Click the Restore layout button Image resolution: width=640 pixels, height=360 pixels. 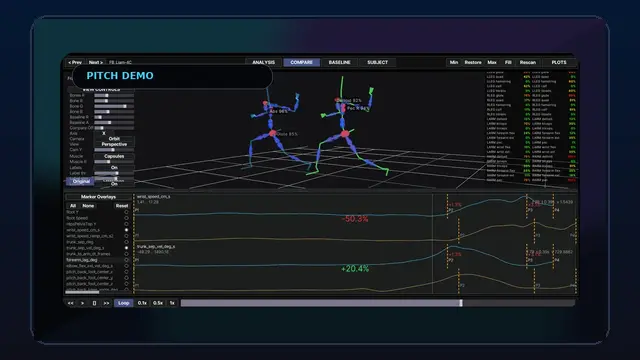tap(473, 62)
